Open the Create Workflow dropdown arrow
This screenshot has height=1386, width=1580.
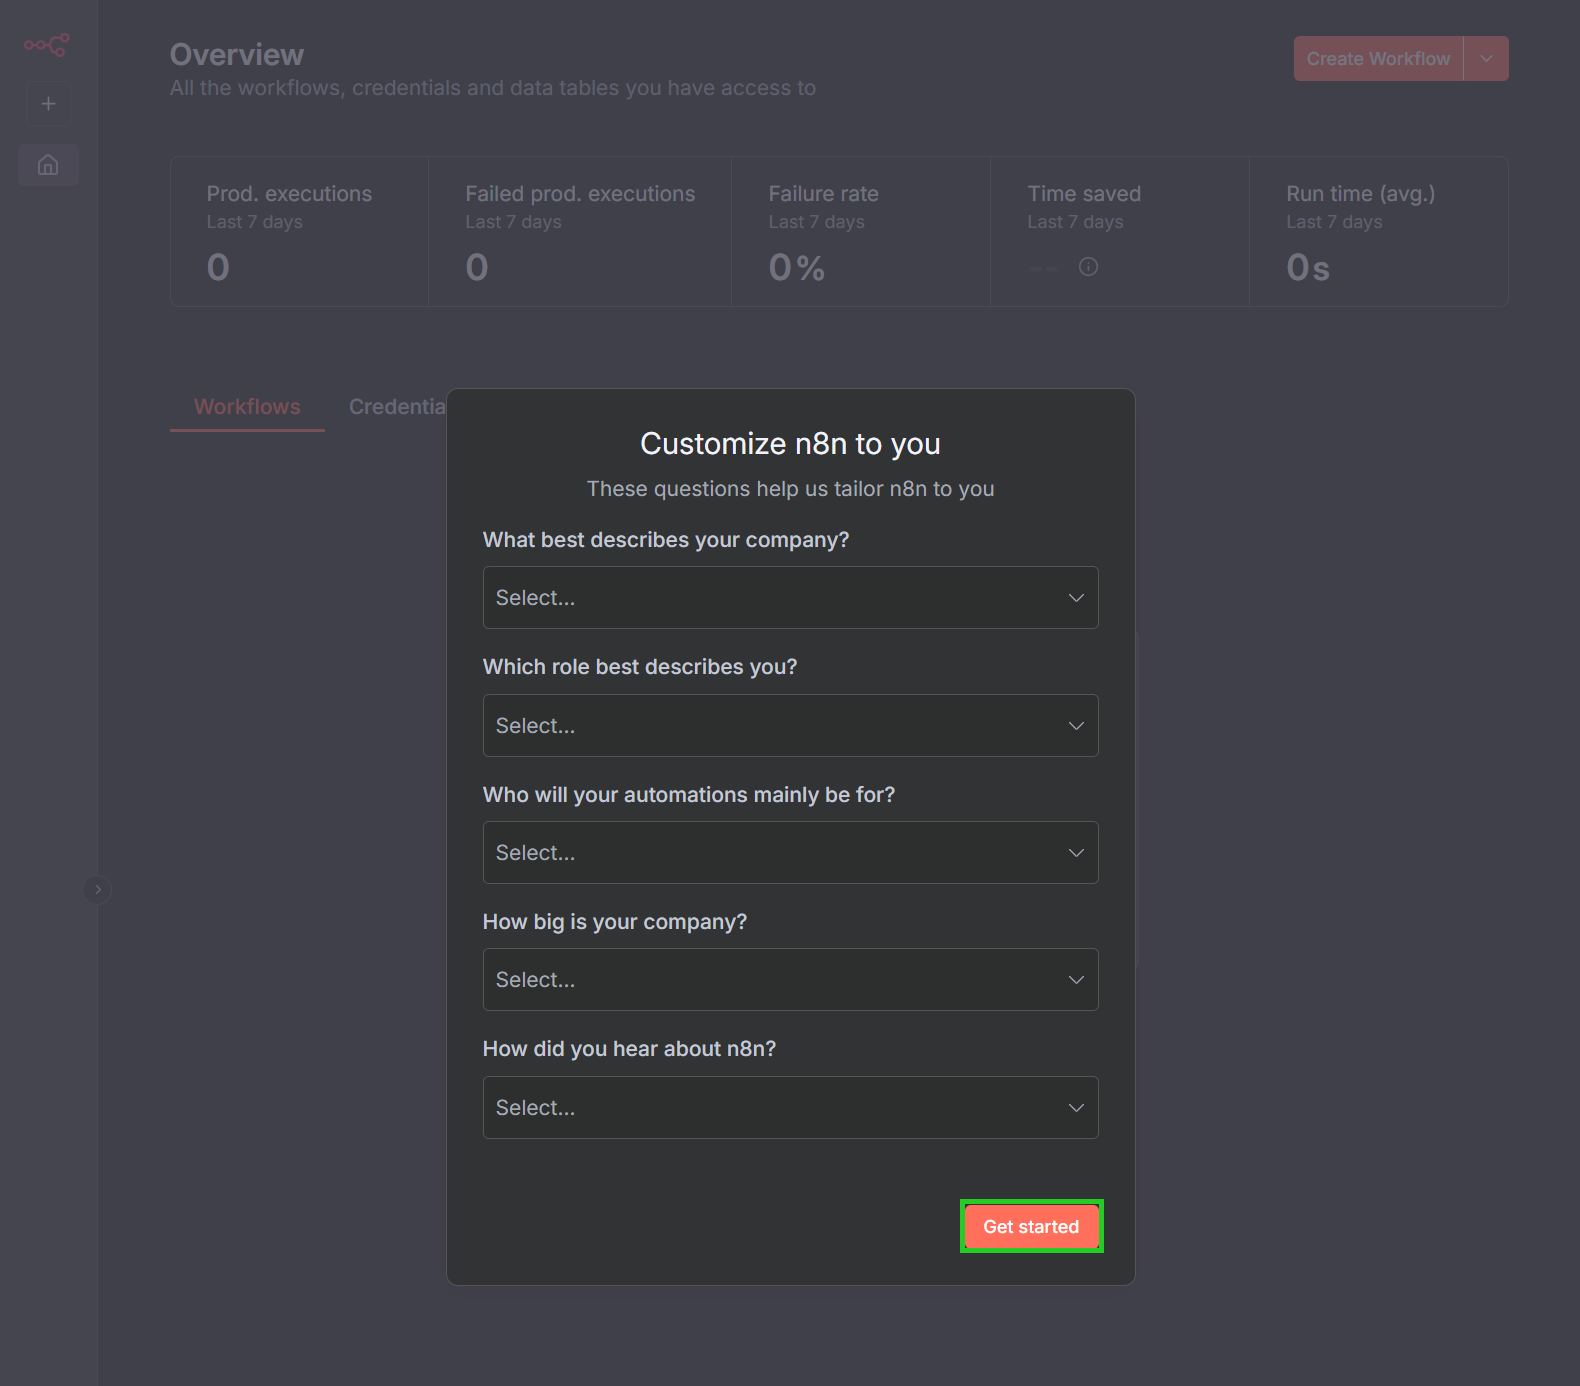coord(1486,58)
